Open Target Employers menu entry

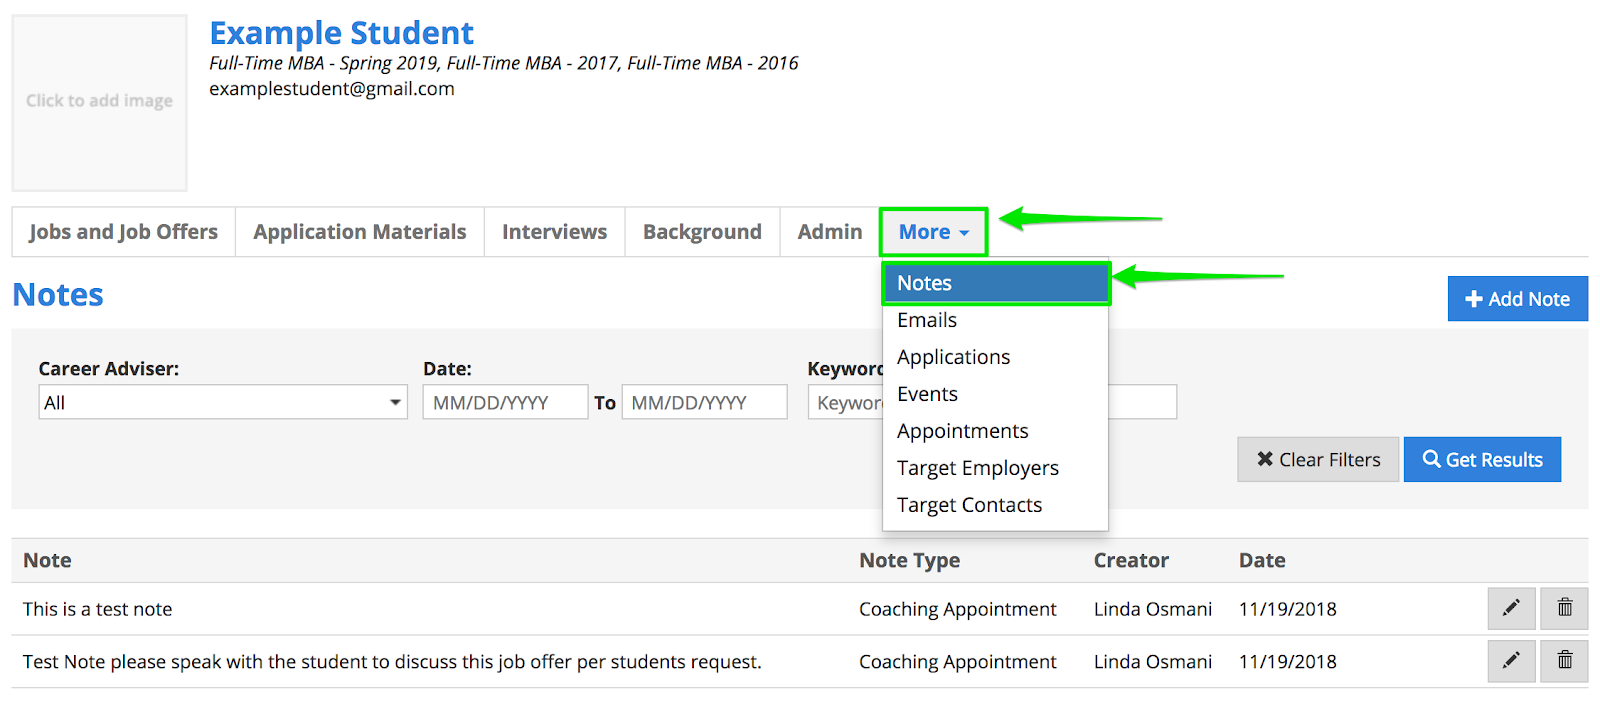(x=977, y=468)
